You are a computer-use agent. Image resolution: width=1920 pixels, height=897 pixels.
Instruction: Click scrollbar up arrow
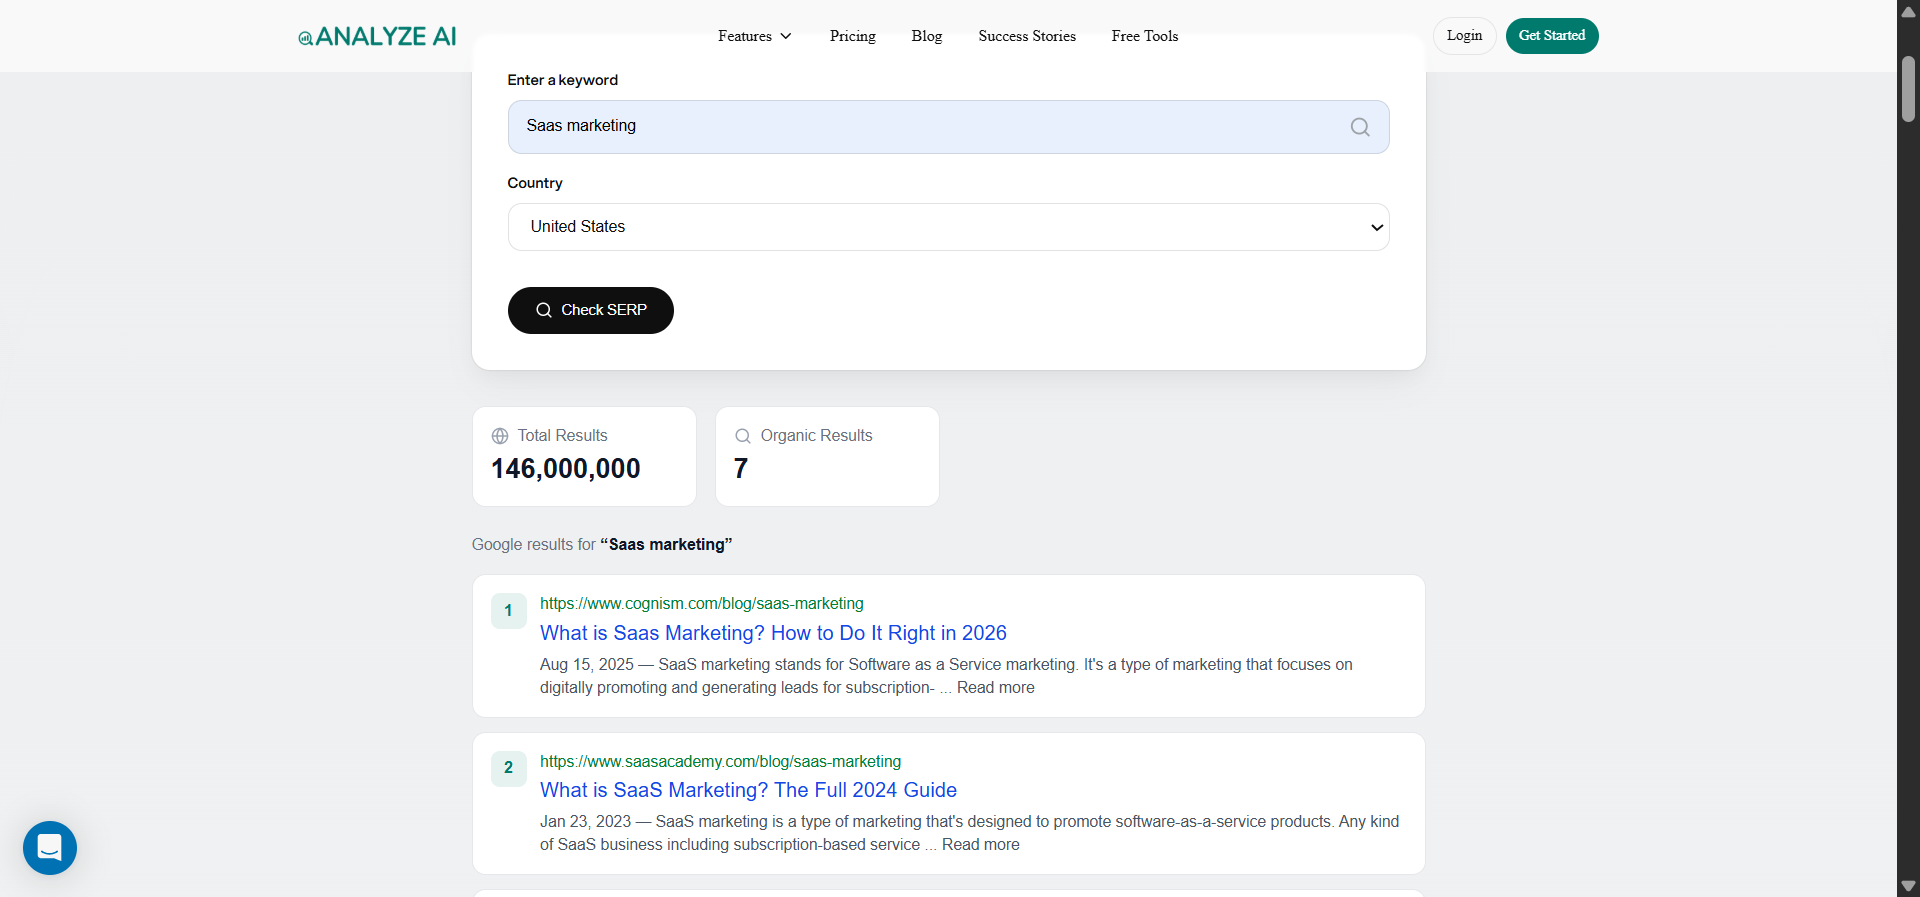point(1908,11)
